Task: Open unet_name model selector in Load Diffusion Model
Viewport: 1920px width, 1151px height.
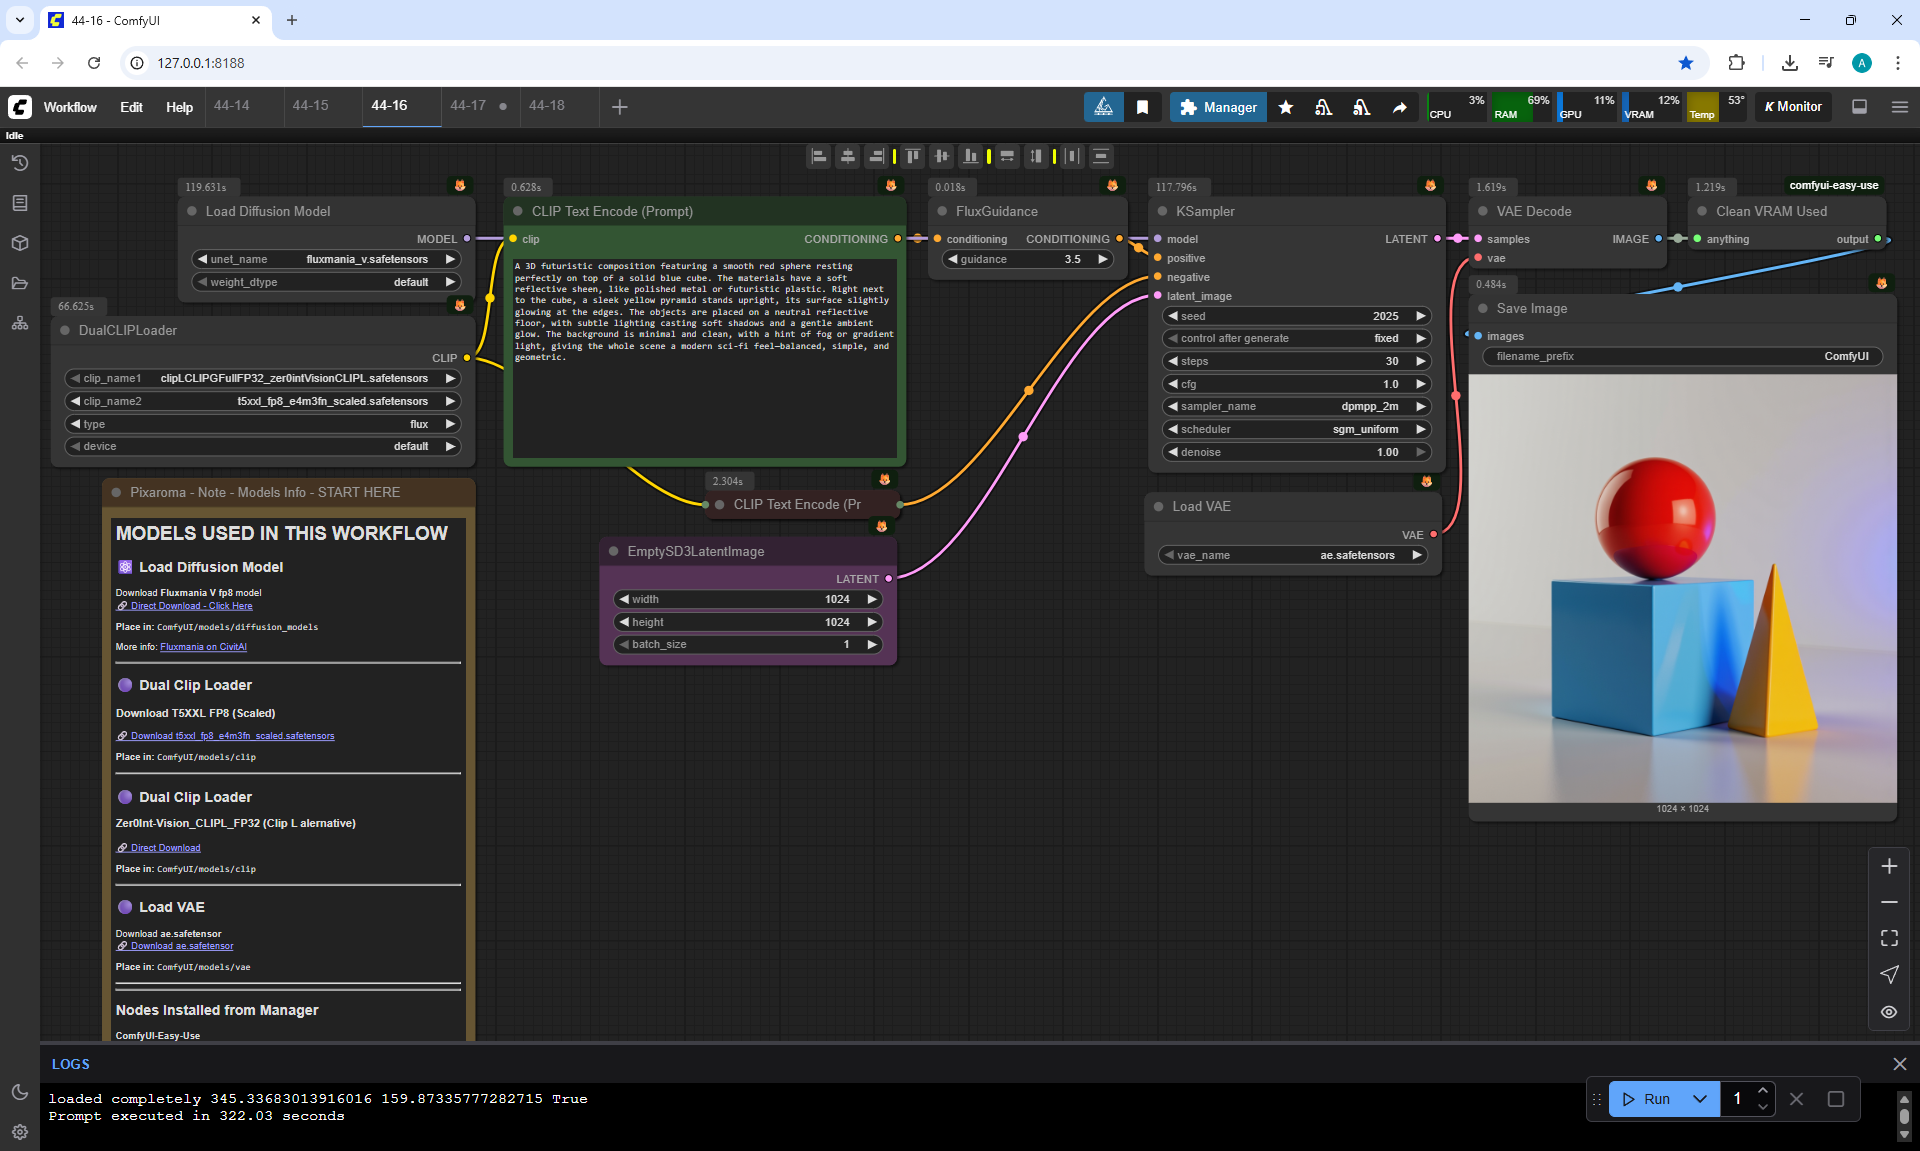Action: (326, 259)
